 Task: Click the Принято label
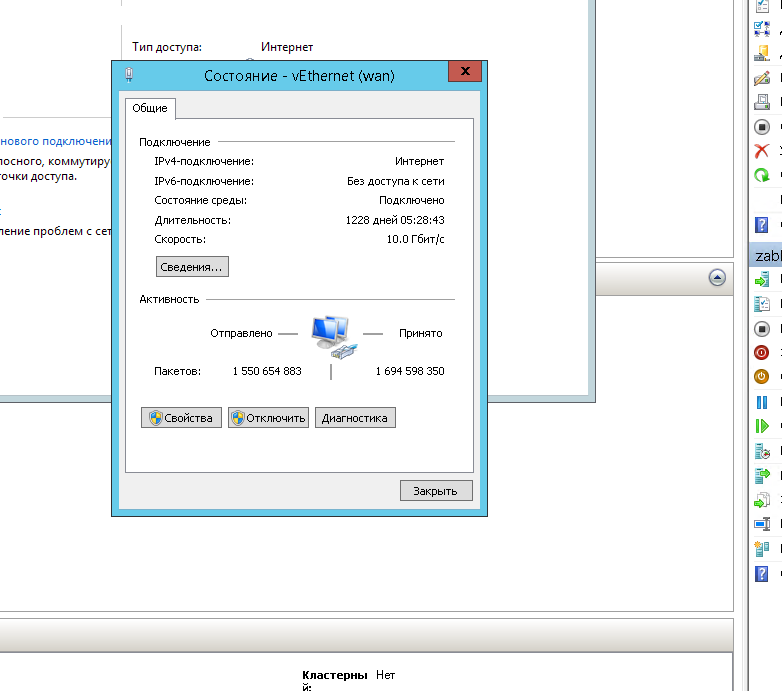point(420,333)
